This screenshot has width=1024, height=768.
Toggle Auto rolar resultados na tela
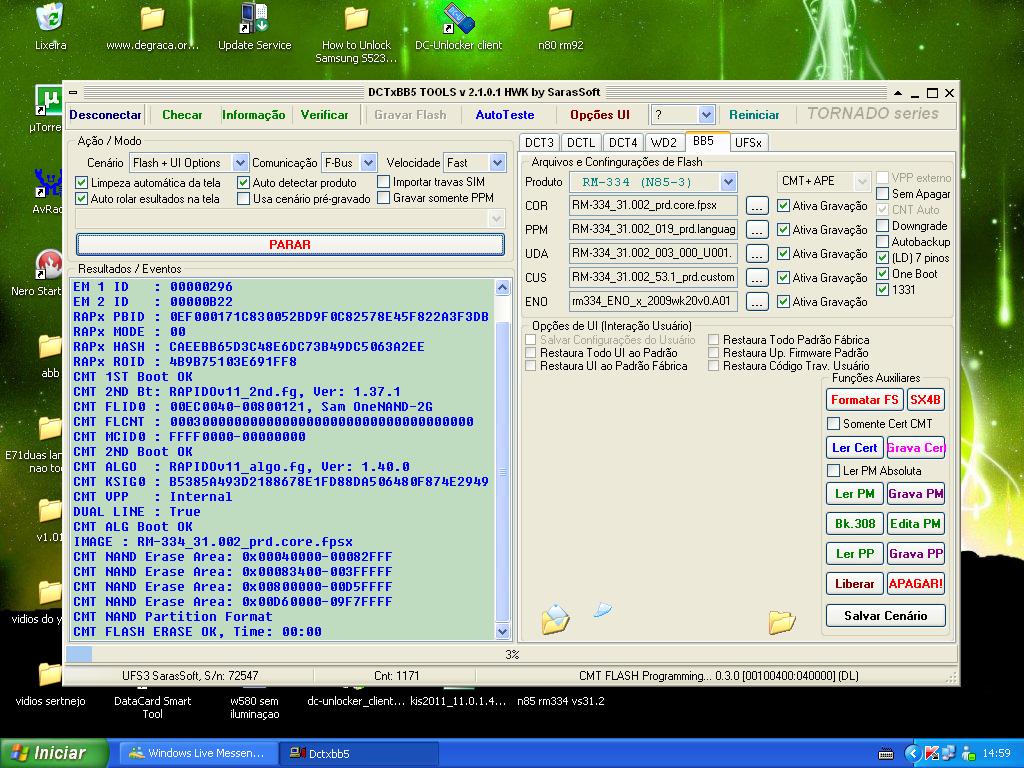click(82, 198)
